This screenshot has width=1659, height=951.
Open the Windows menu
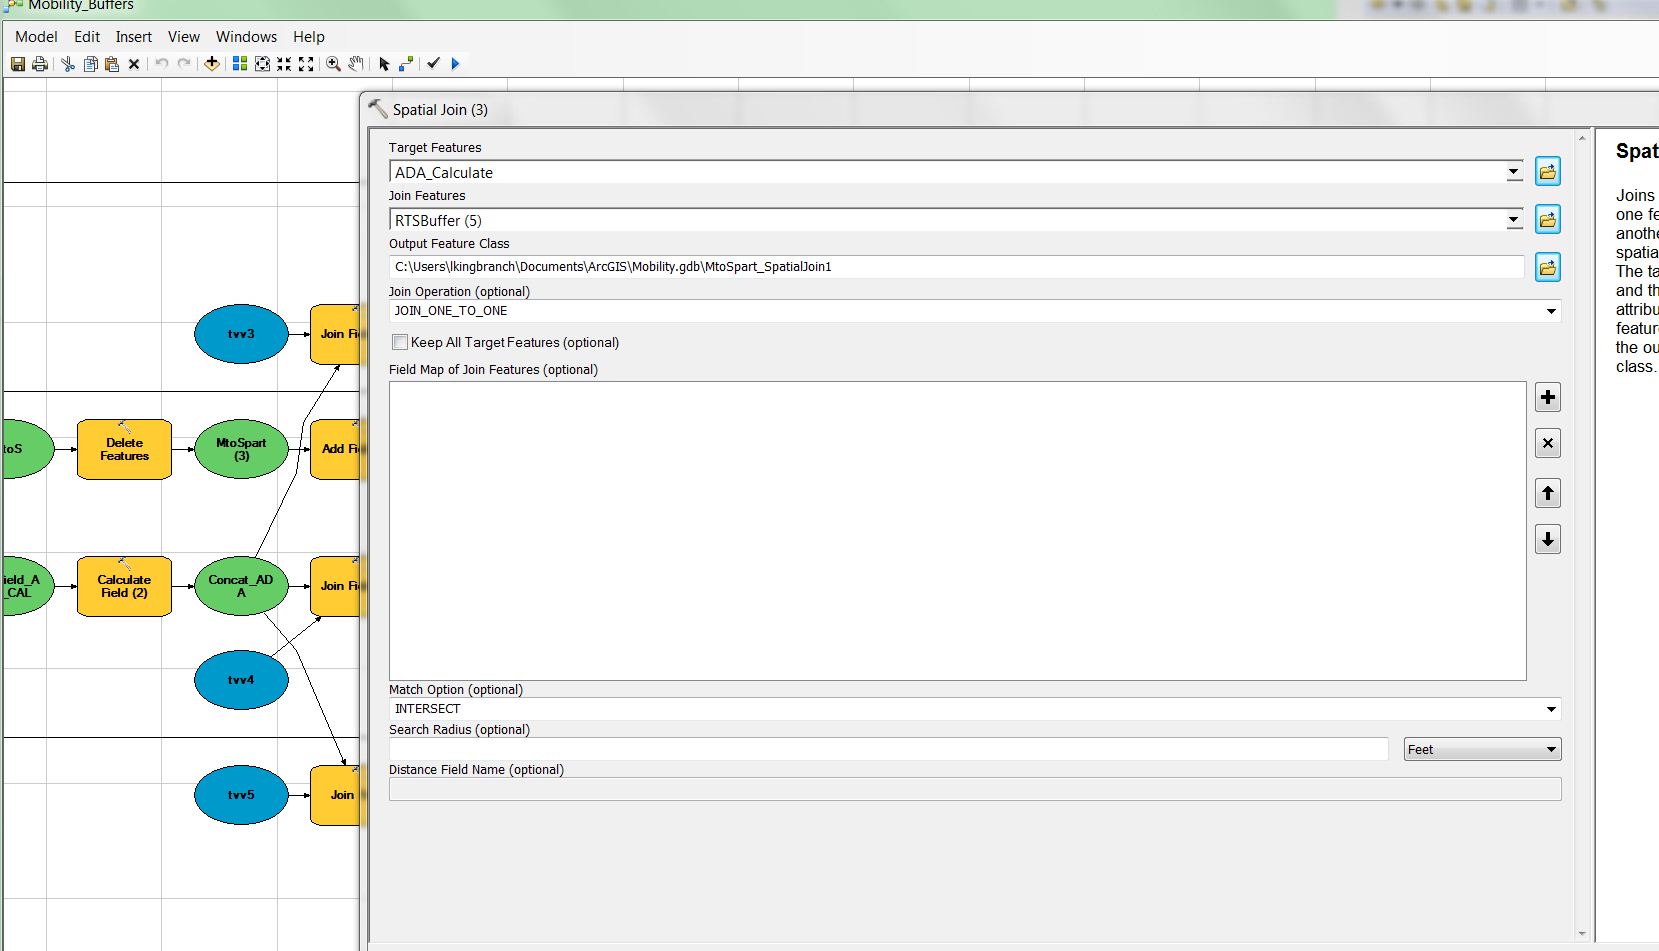click(x=247, y=37)
